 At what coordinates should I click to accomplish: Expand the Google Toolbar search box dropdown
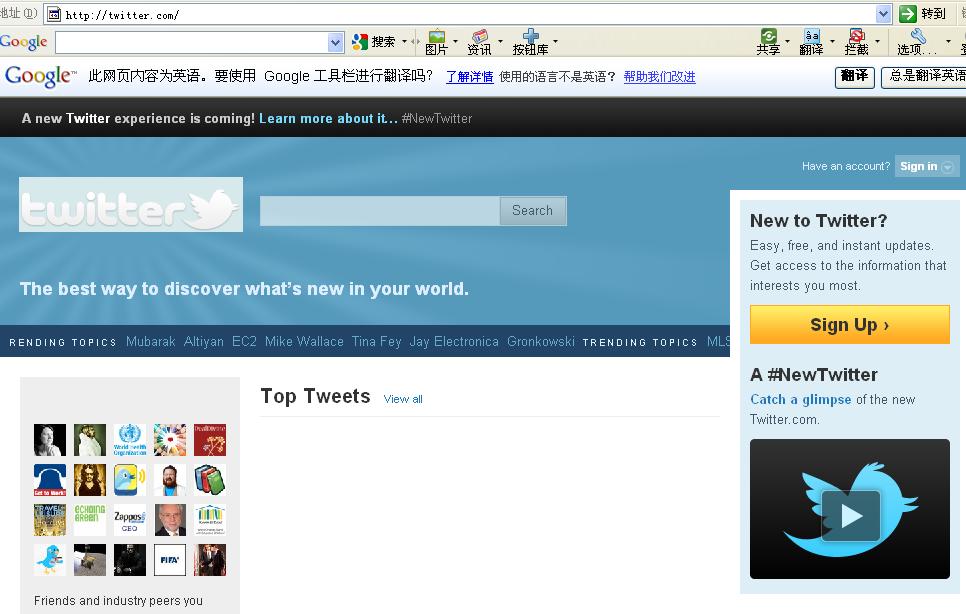(336, 42)
